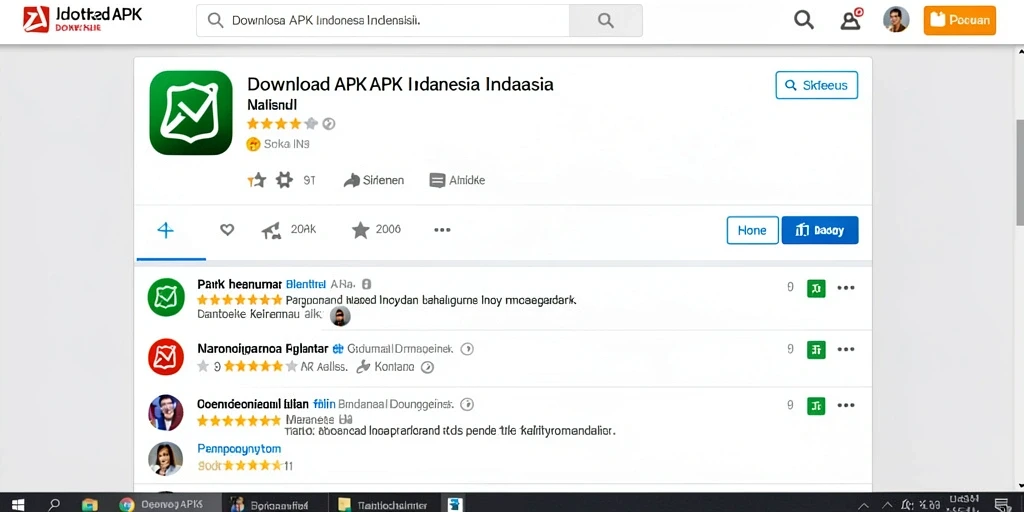Click green icon in Ooenideonieoml lilan row
This screenshot has width=1024, height=512.
(x=816, y=406)
